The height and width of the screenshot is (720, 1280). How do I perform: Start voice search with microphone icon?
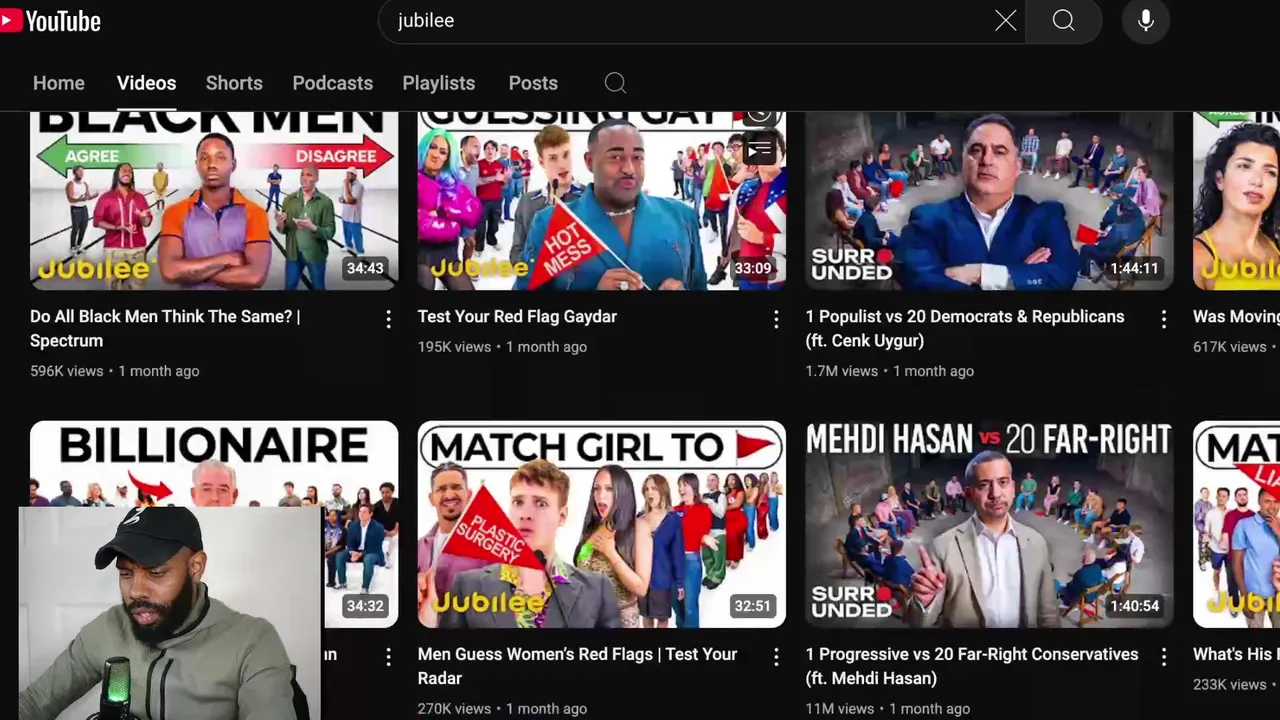1146,21
